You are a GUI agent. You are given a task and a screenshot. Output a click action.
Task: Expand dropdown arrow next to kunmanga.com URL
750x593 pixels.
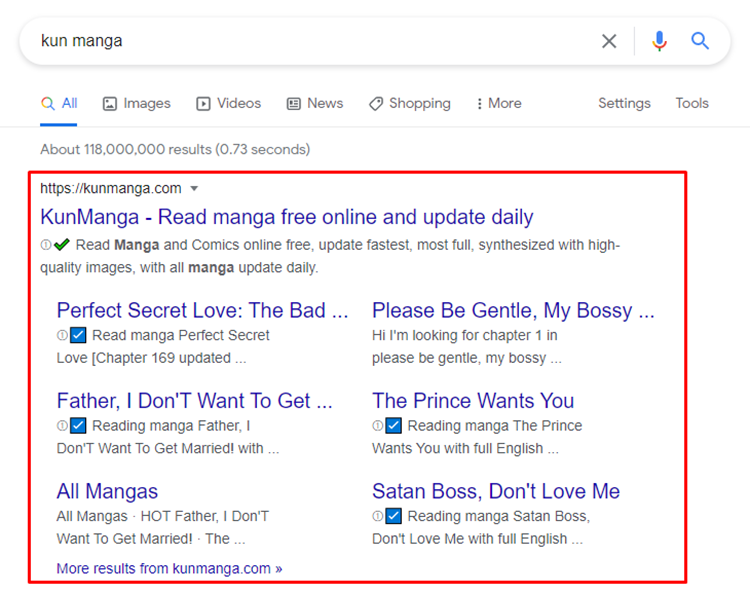tap(194, 188)
